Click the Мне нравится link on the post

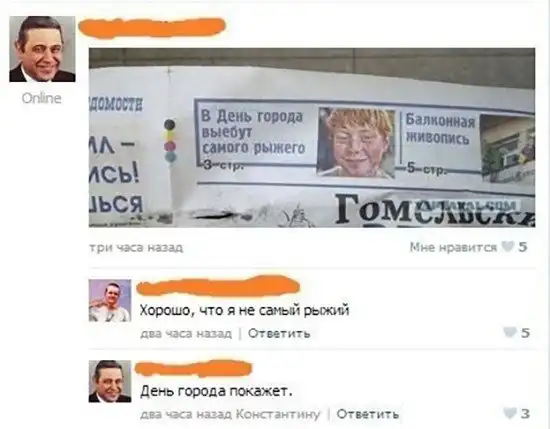(x=453, y=247)
